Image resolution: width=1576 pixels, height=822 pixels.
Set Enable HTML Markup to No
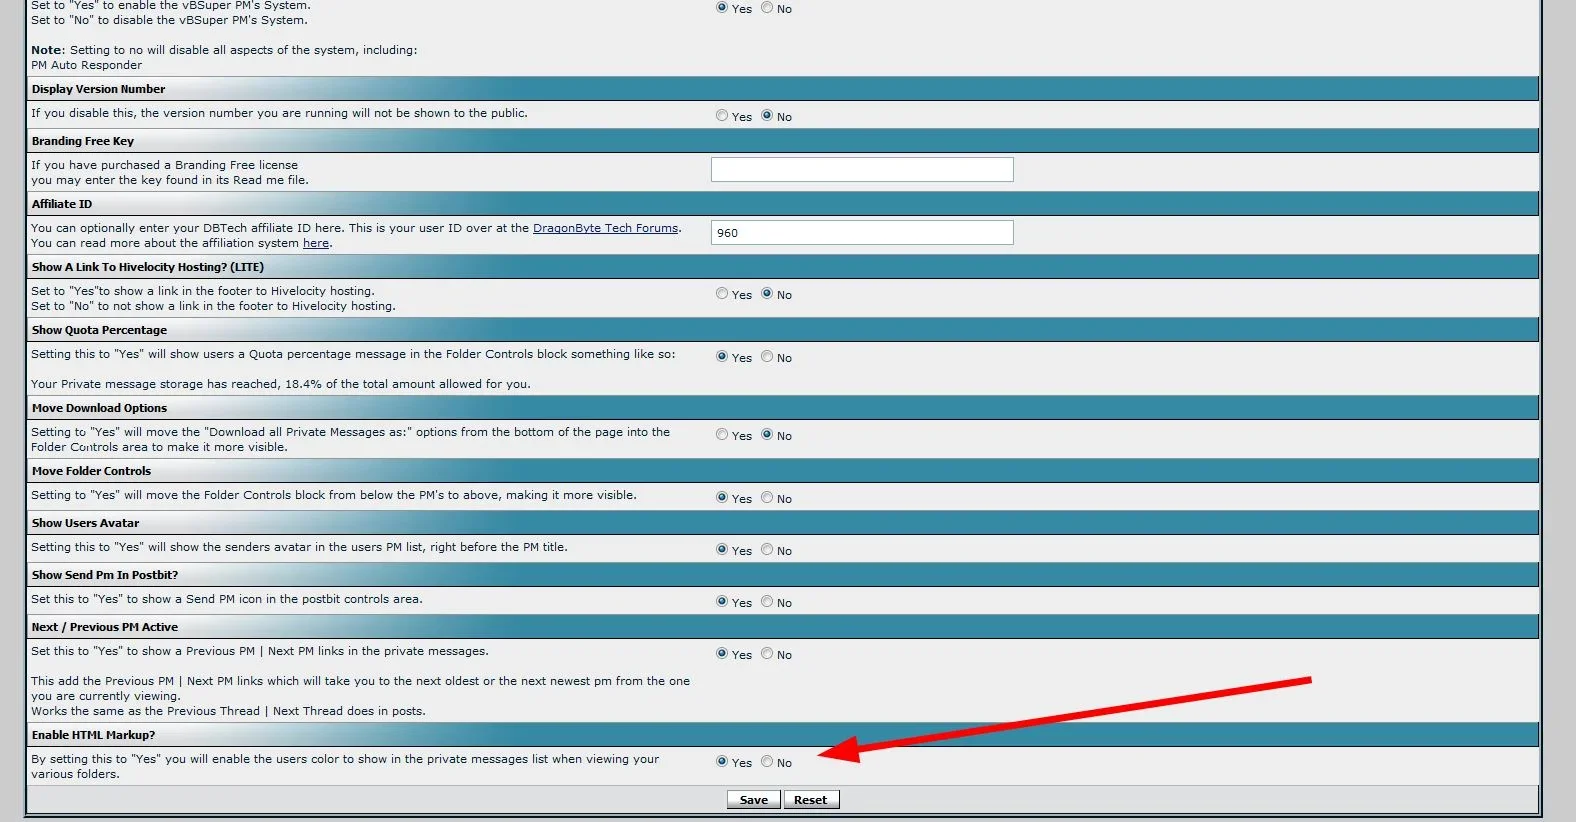point(767,762)
